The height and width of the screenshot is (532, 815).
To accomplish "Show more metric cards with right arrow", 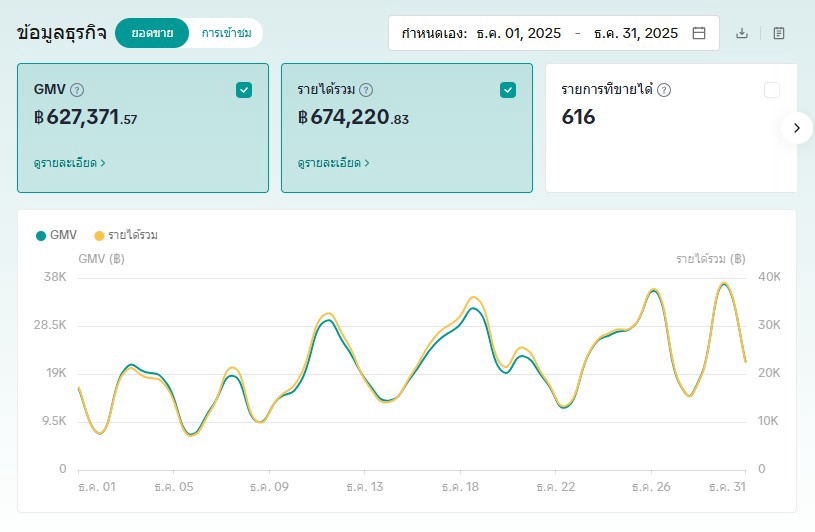I will point(796,128).
